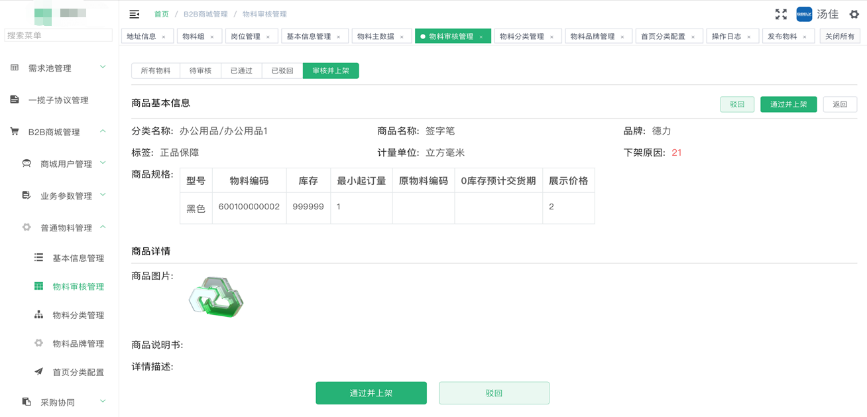Open the 物料主数据 page tab

376,36
